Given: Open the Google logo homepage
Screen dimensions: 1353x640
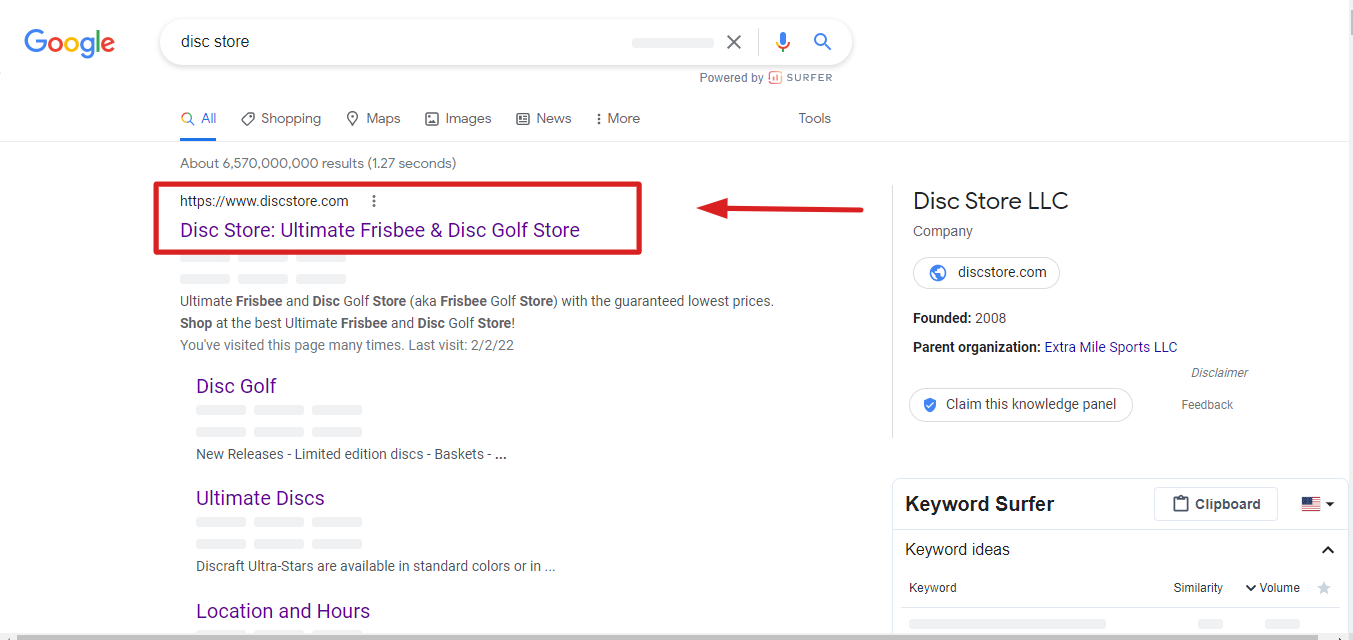Looking at the screenshot, I should click(x=70, y=43).
